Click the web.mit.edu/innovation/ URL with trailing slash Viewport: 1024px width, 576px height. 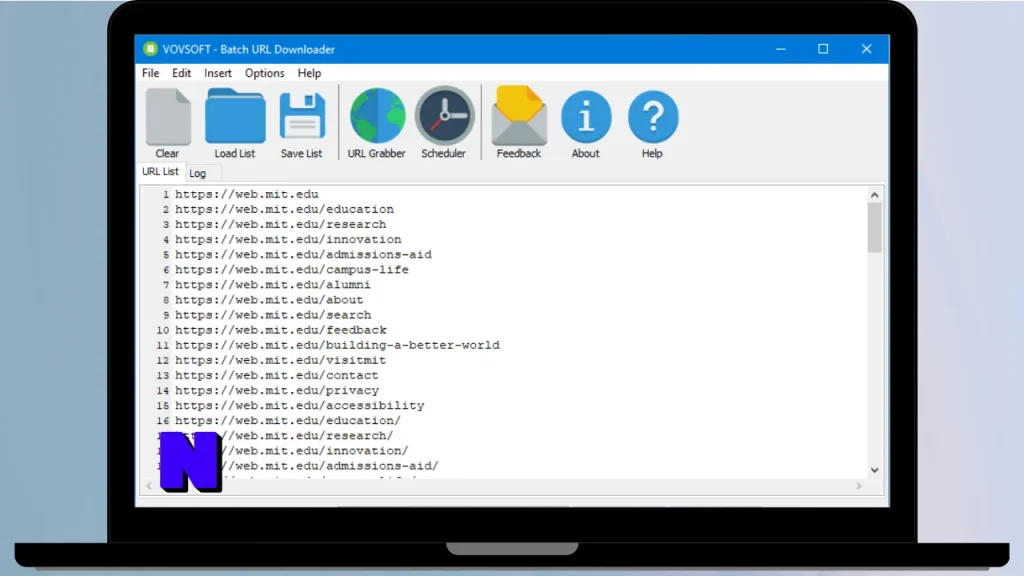pos(315,451)
